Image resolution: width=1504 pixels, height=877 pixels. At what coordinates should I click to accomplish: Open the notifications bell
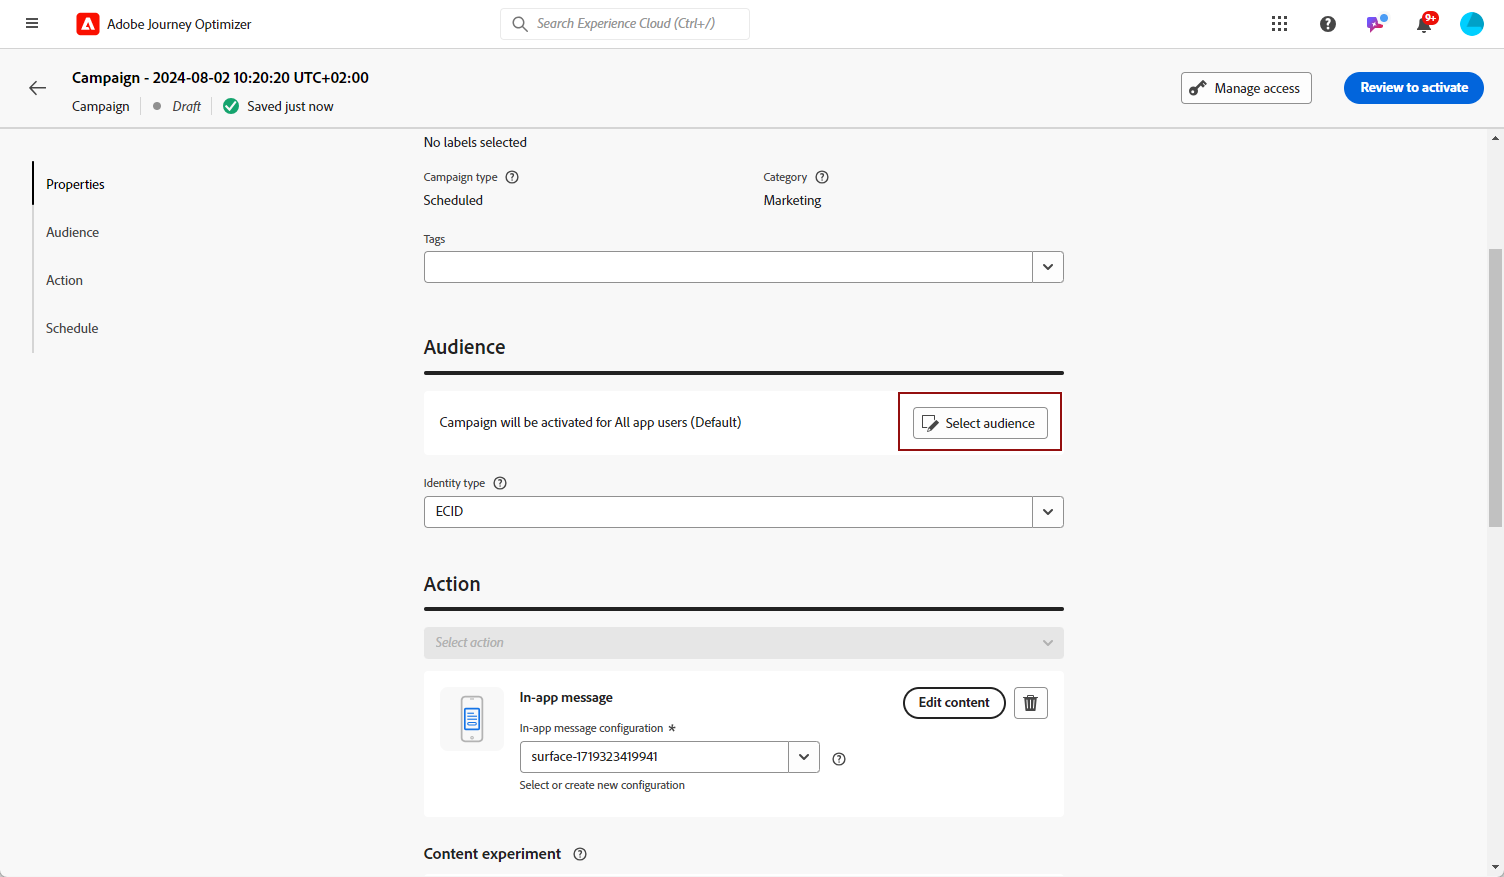[1423, 25]
